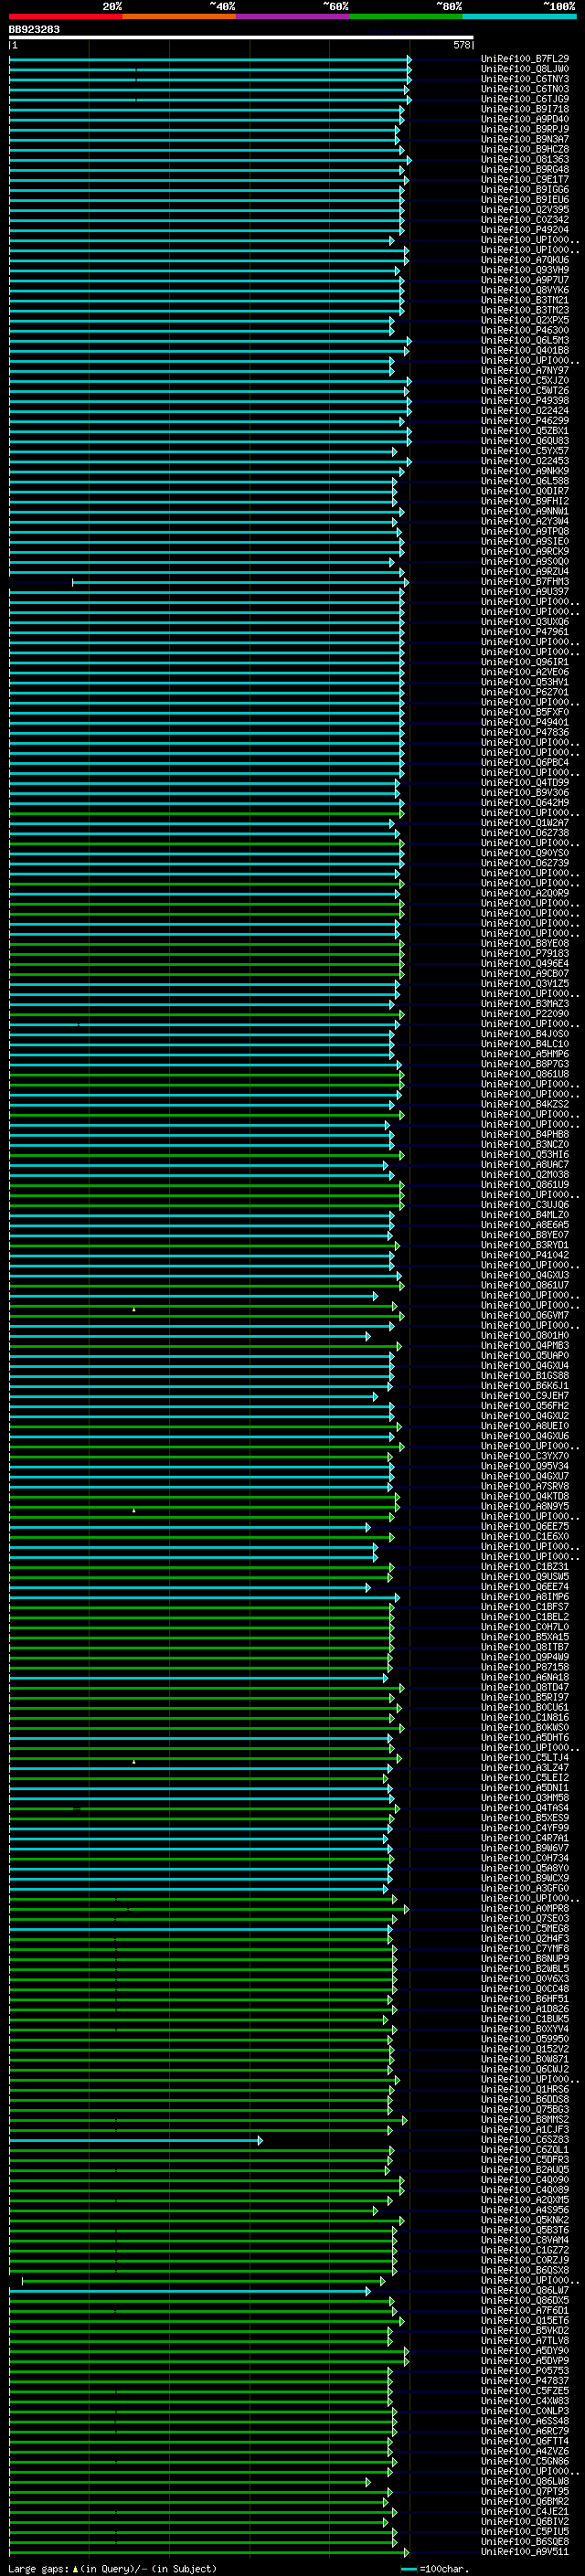Click the alignment bar for UniRef100_Q6EE75
The width and height of the screenshot is (585, 2576).
pos(190,1528)
